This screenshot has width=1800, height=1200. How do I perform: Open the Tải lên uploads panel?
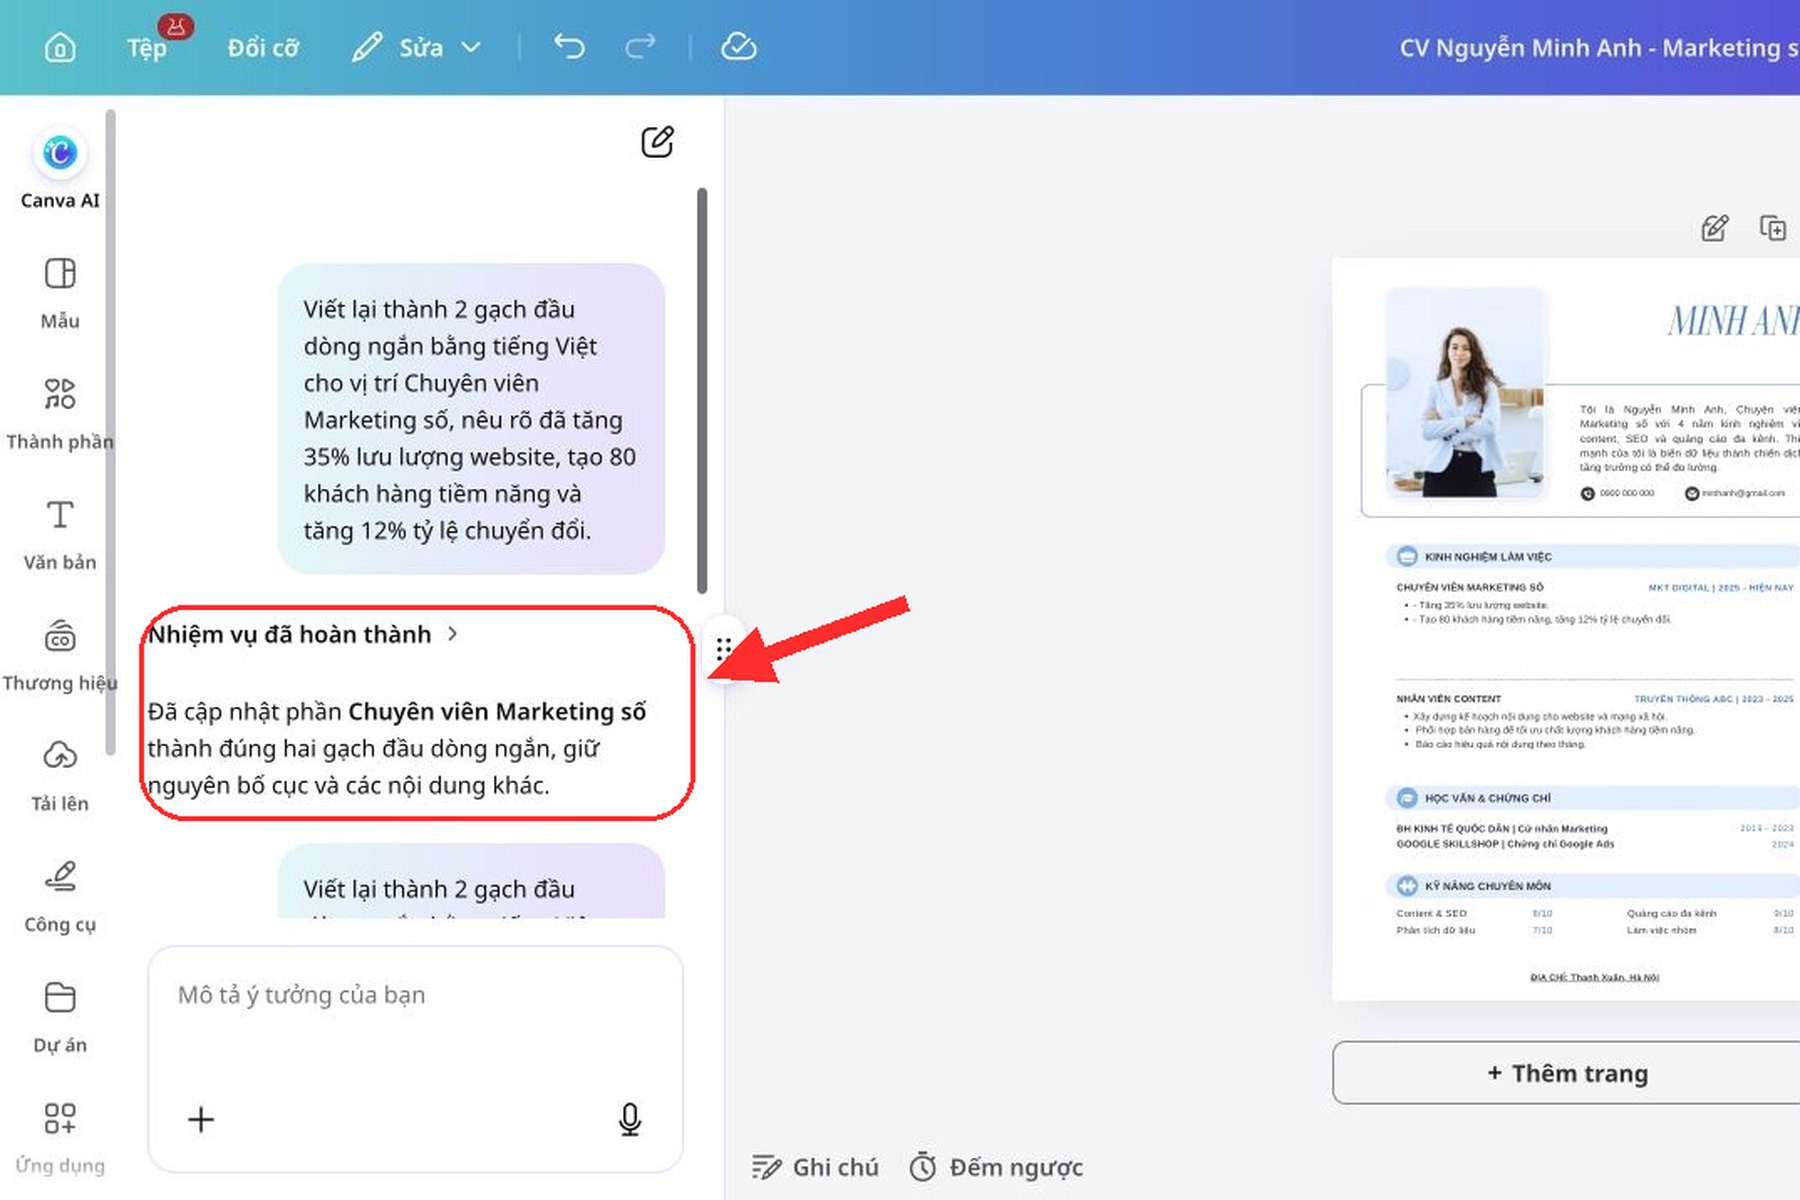(60, 776)
